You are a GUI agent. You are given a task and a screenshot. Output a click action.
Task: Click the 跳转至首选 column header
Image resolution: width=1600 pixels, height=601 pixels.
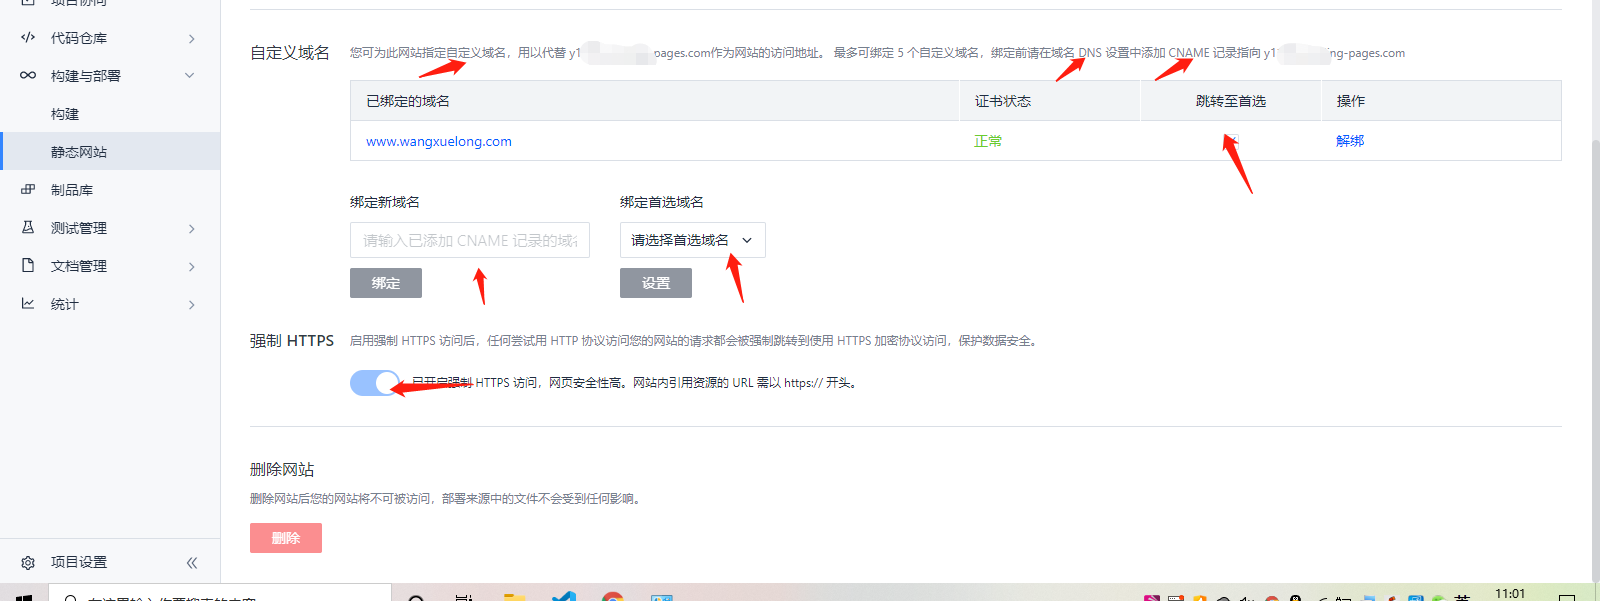1231,101
